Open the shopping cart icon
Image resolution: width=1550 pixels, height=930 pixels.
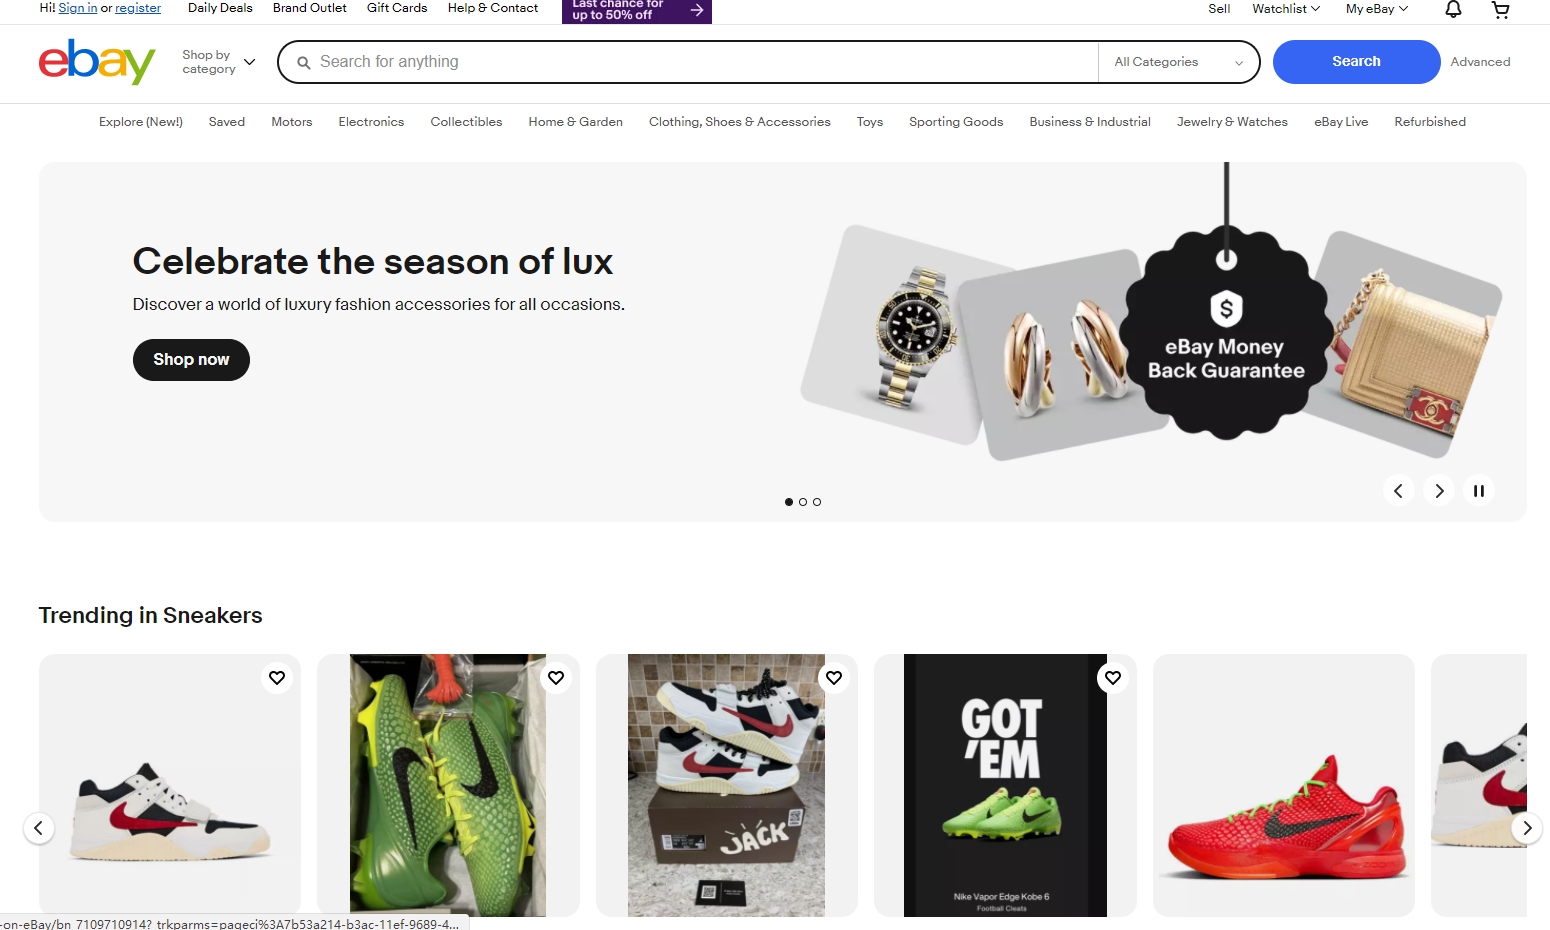[x=1501, y=10]
